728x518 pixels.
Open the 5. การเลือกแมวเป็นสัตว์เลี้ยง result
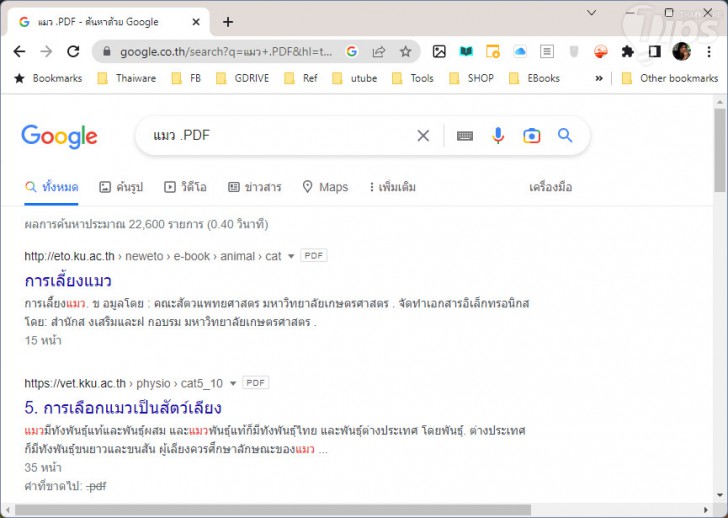pos(123,408)
